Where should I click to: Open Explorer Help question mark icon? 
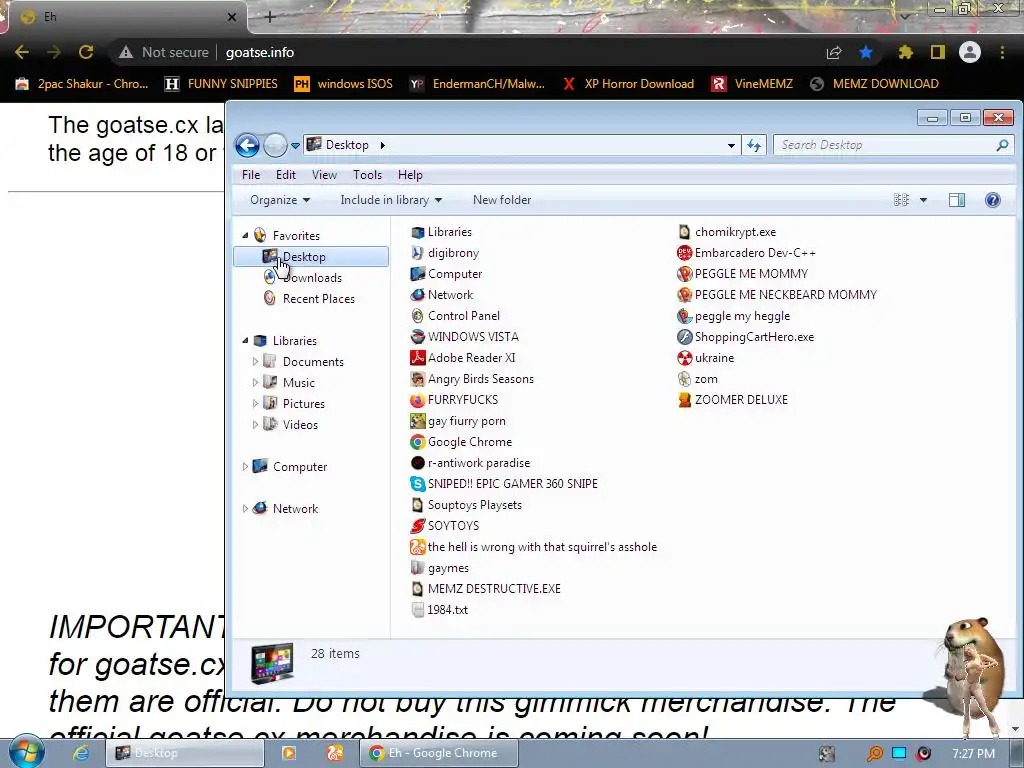993,200
